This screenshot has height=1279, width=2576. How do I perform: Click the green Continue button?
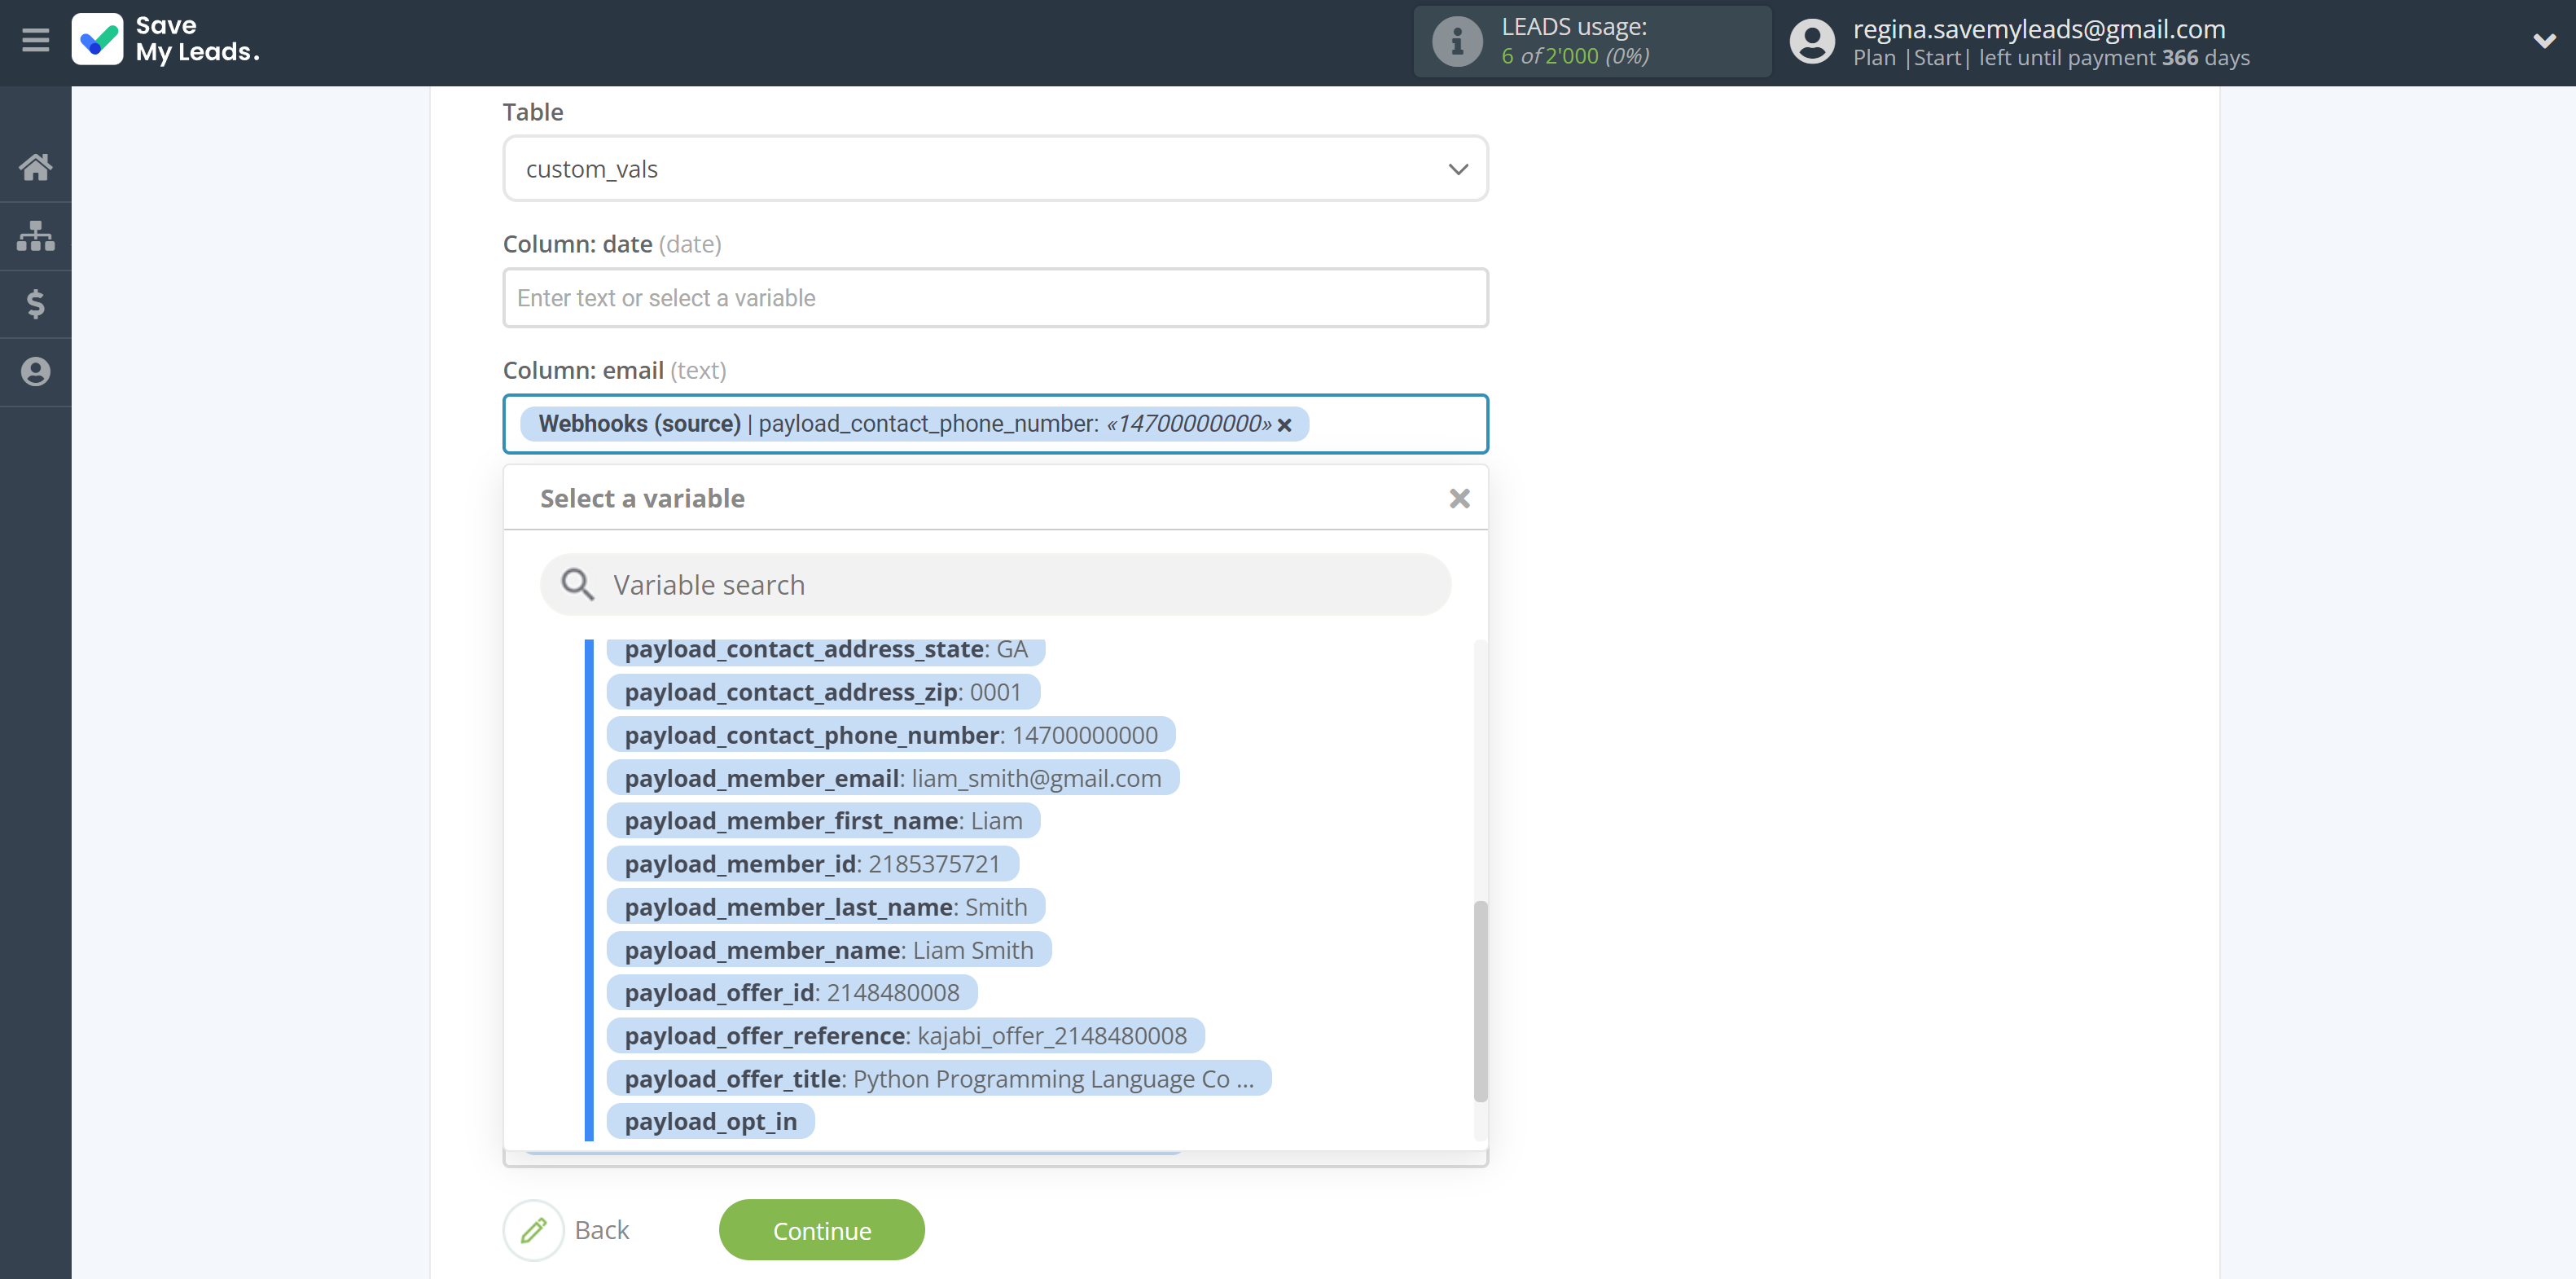822,1230
